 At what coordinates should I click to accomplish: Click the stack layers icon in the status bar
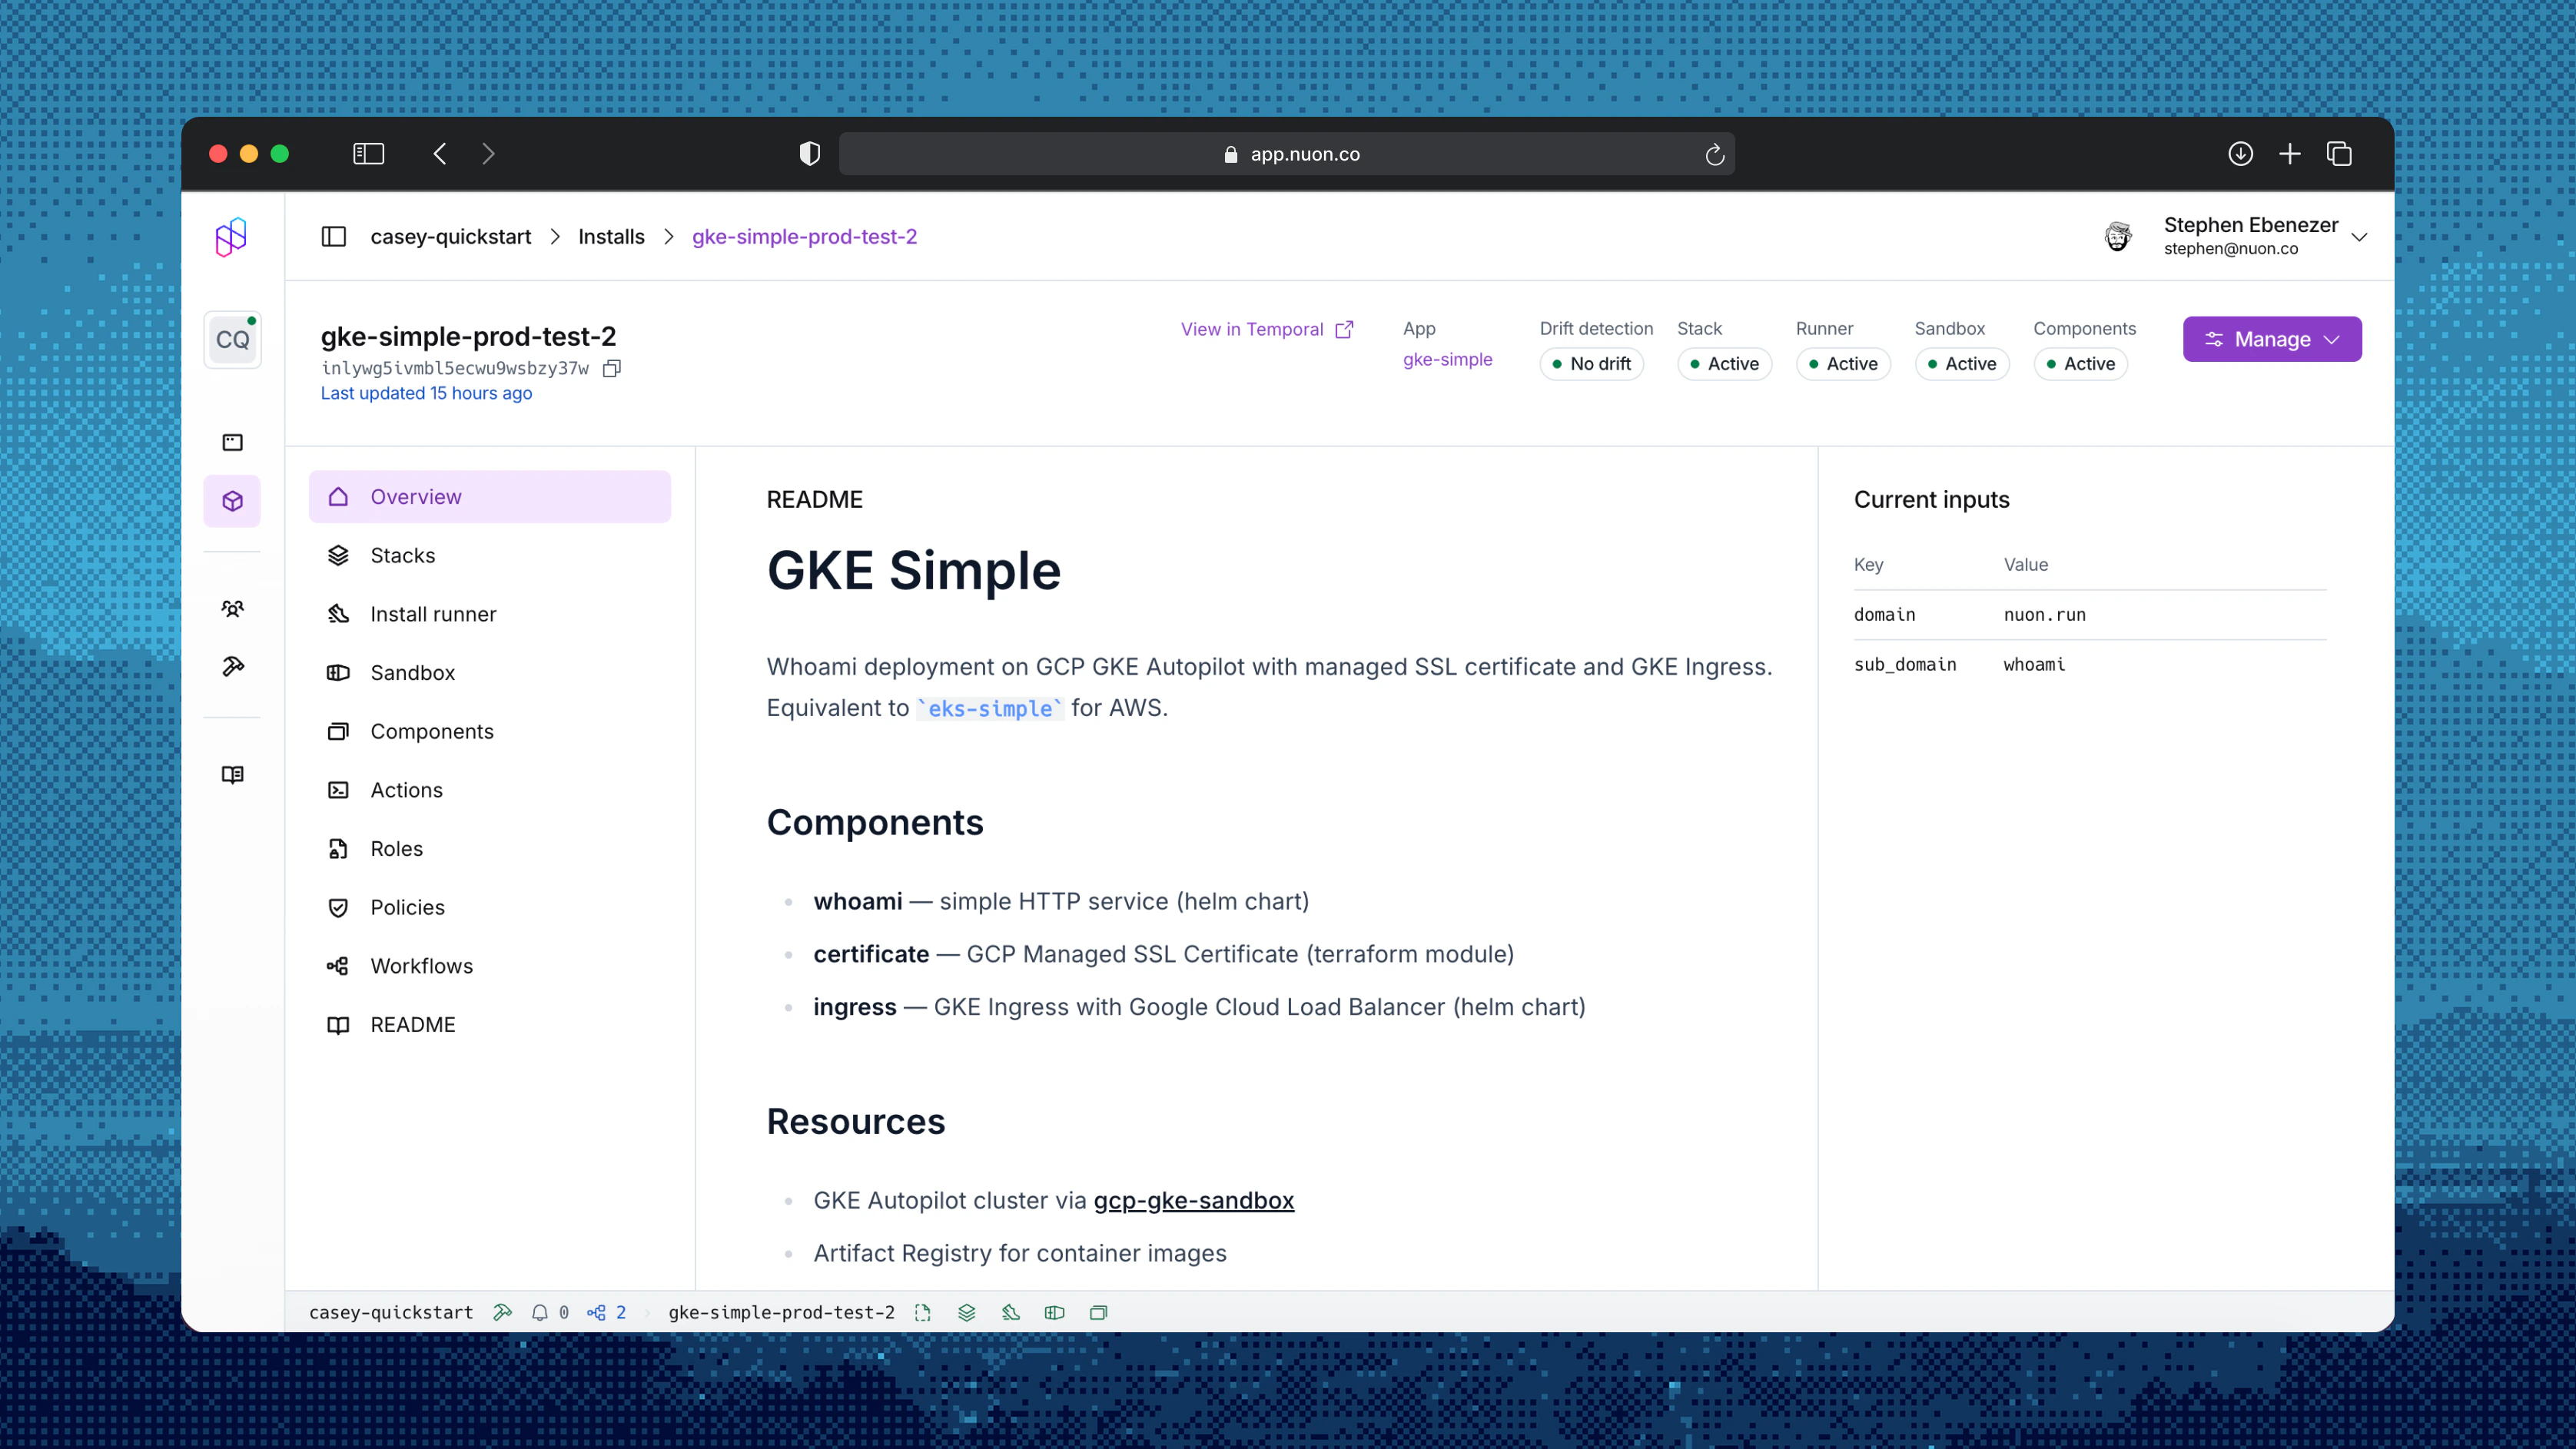[966, 1312]
